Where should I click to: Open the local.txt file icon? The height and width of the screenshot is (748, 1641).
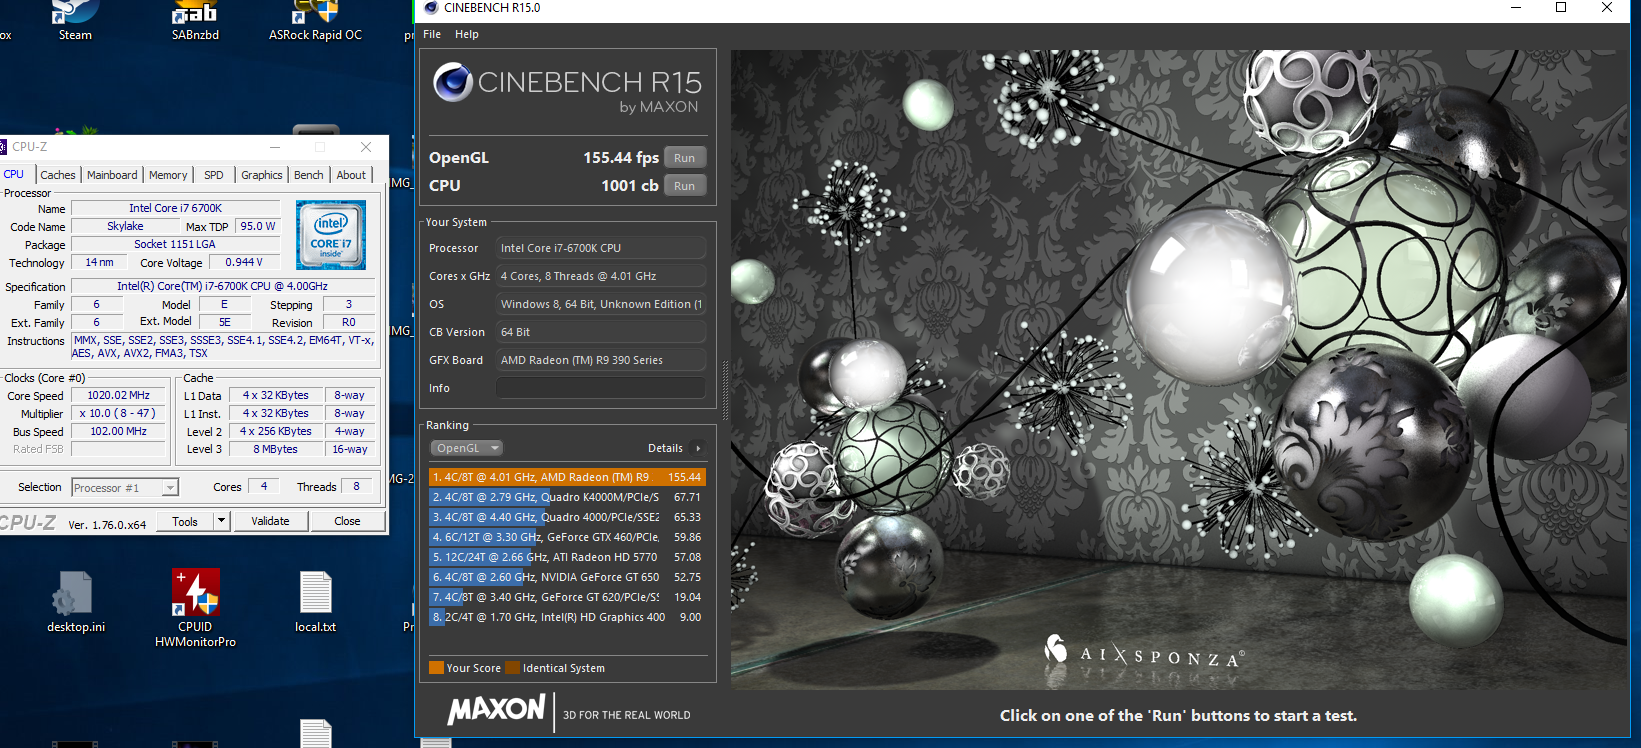tap(315, 601)
